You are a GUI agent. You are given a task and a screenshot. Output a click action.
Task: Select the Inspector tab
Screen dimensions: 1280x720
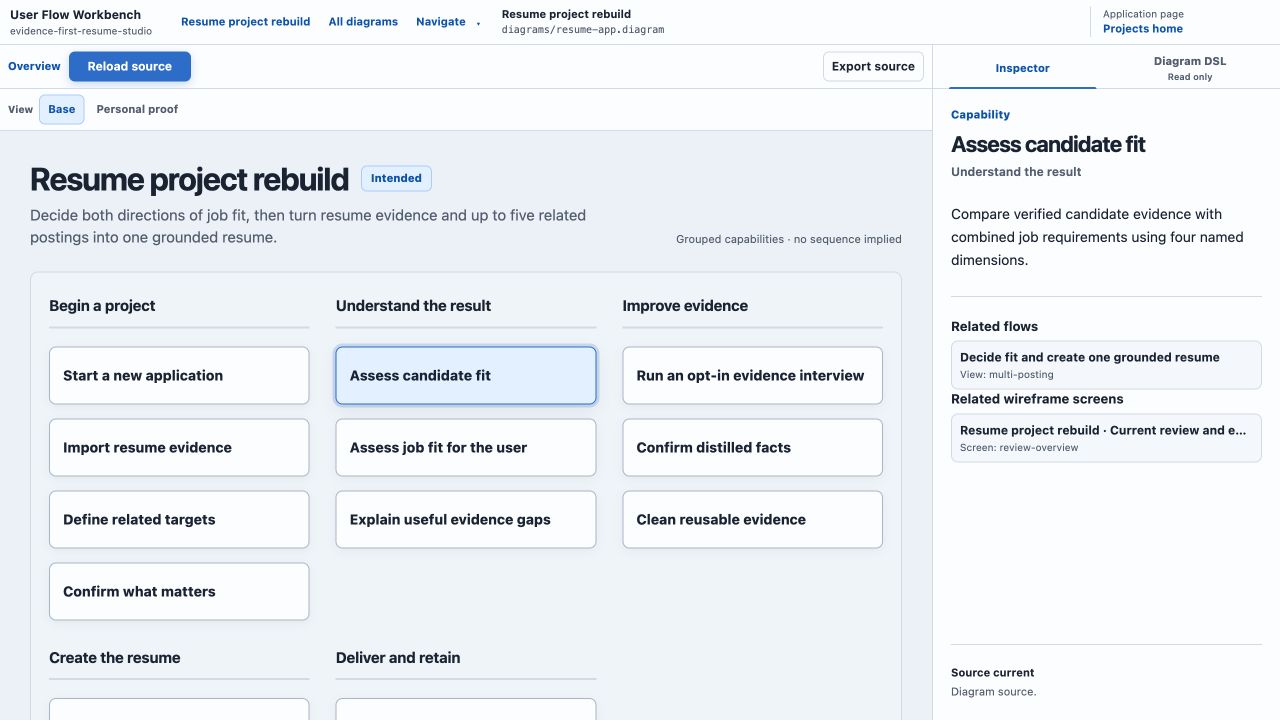[x=1022, y=68]
